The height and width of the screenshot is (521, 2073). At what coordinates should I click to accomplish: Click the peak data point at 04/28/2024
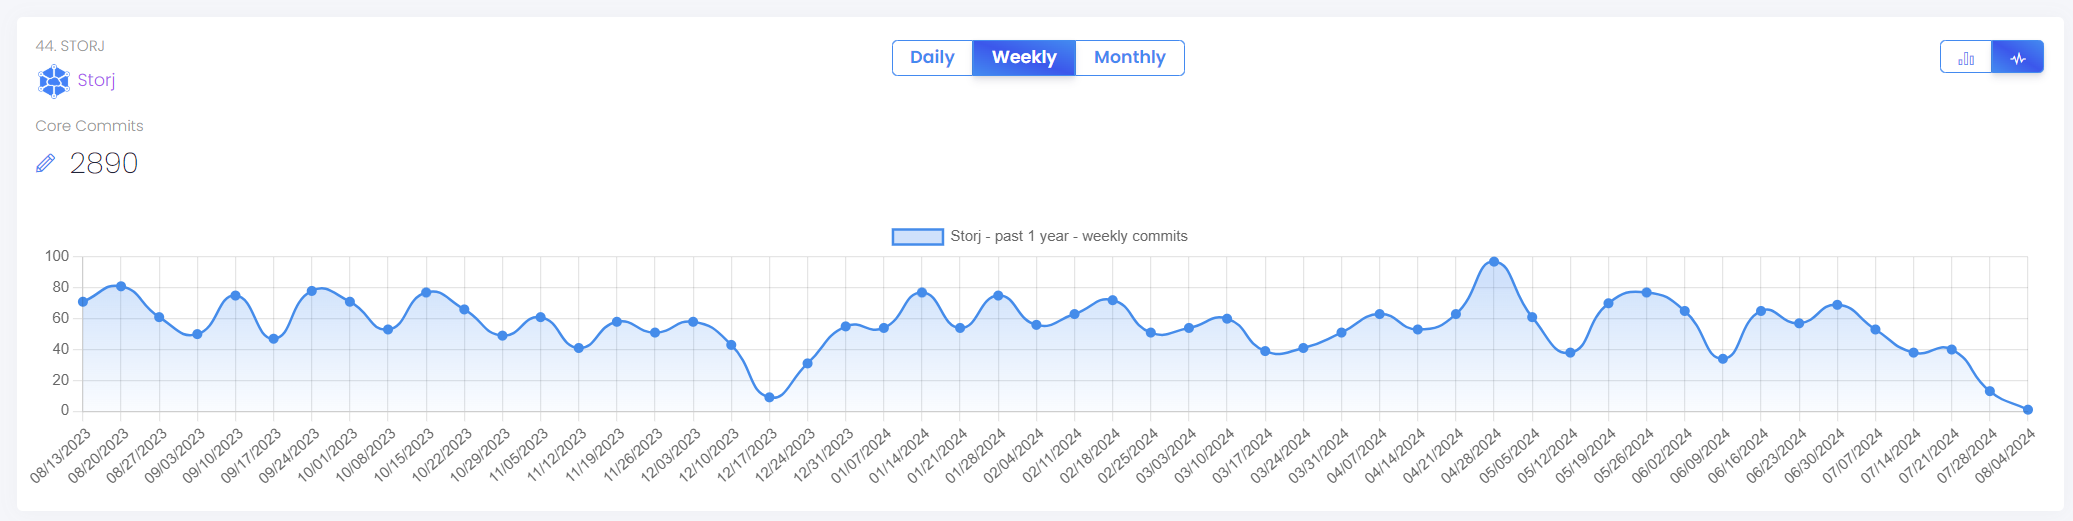click(1494, 262)
